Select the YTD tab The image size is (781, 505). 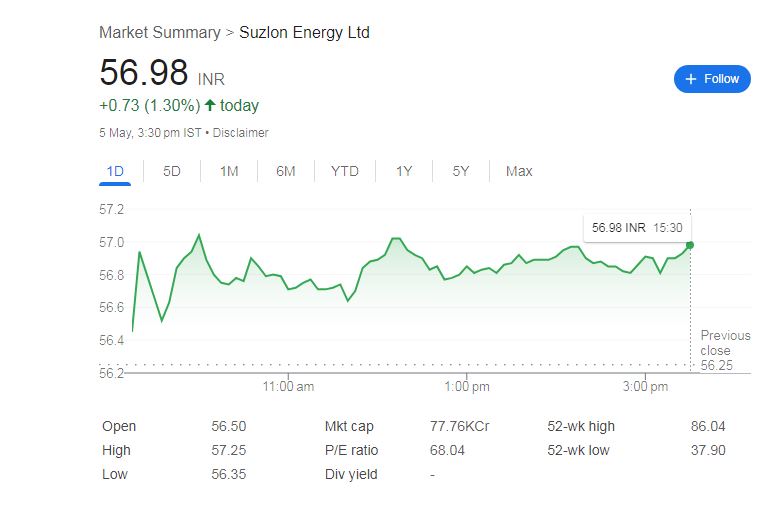[345, 172]
